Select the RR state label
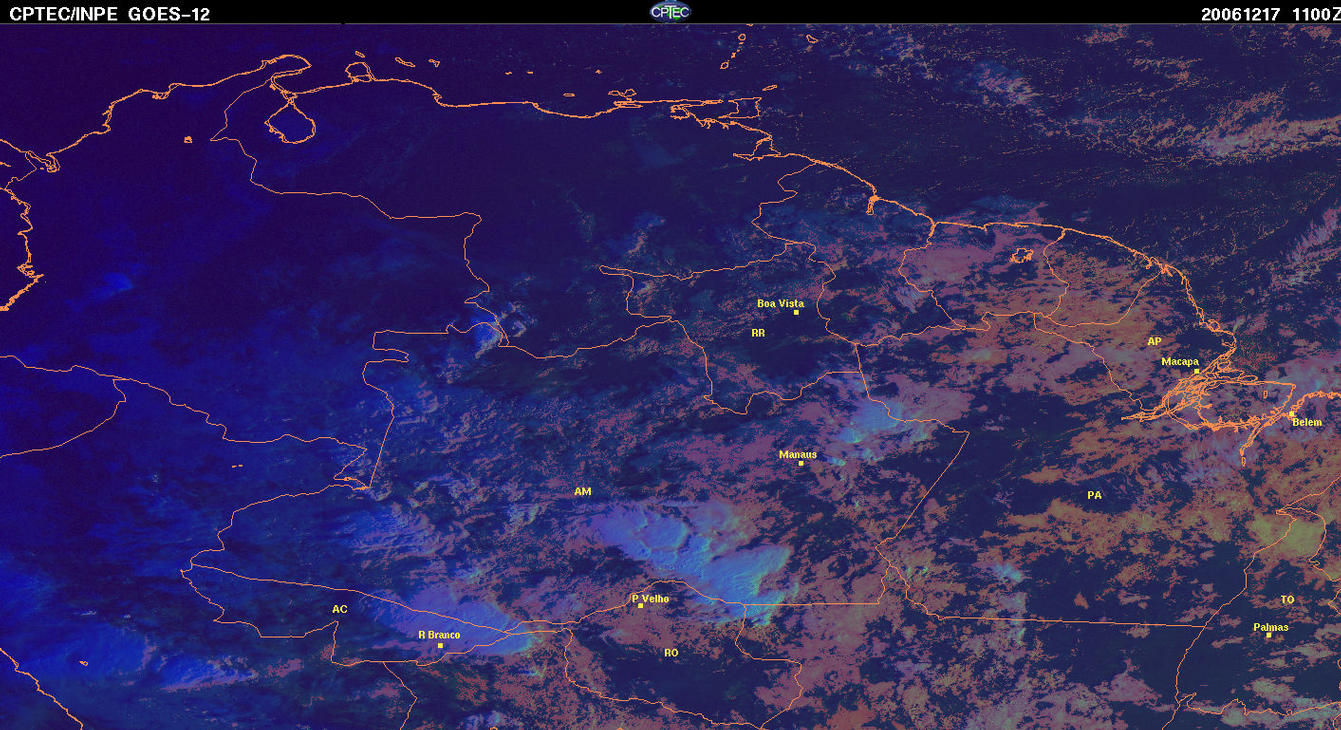Screen dimensions: 1341x730 (758, 333)
